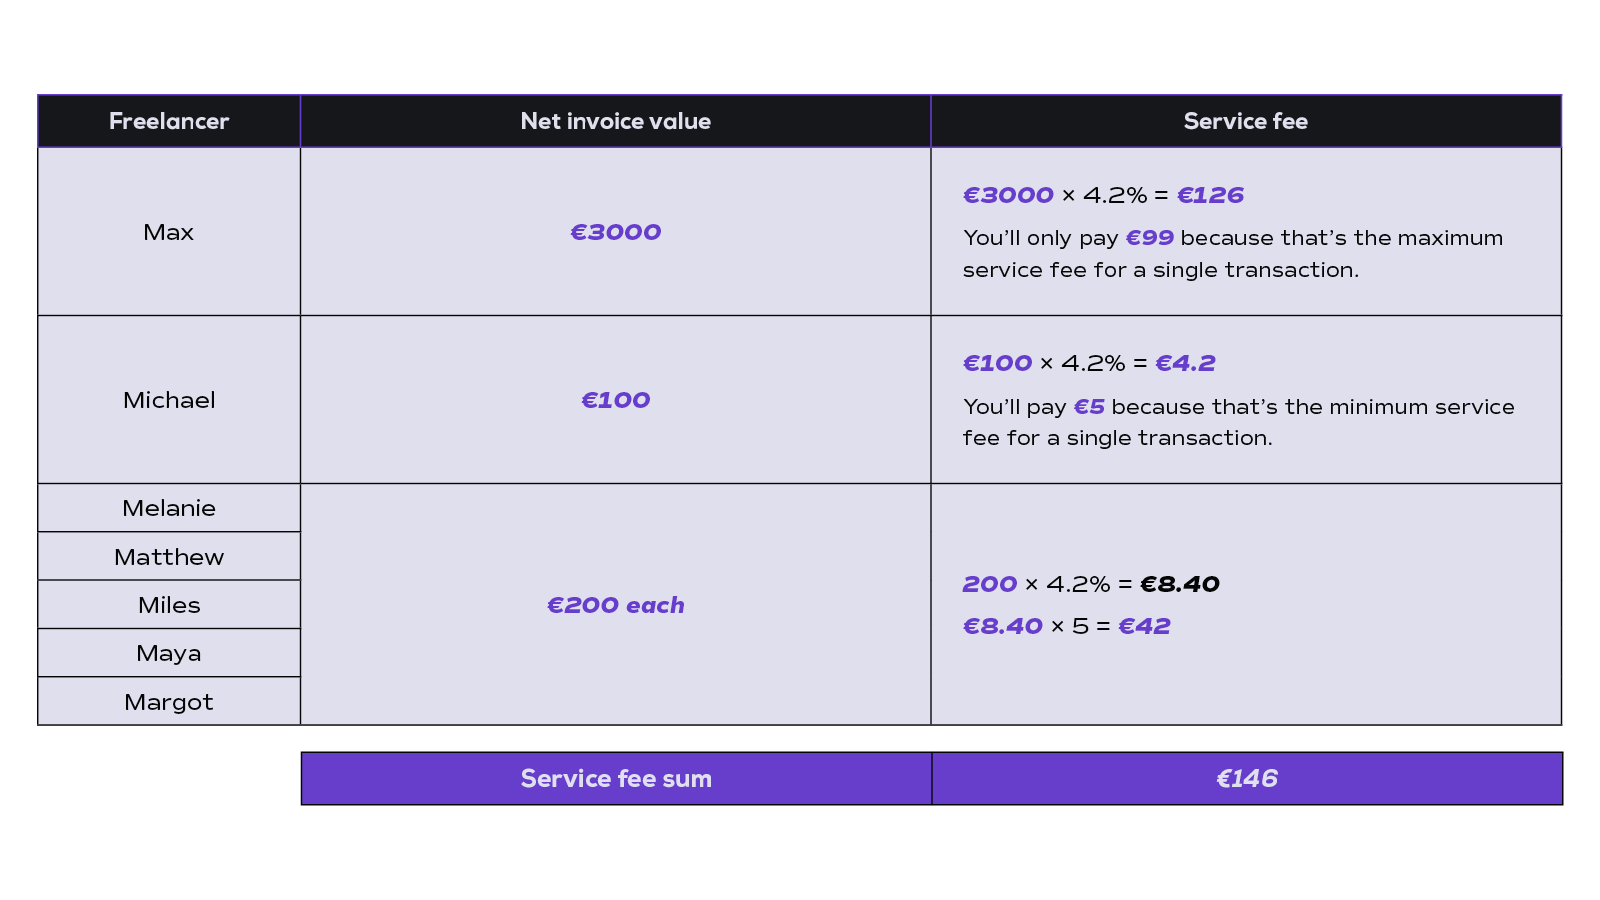
Task: Click the €8.40 × 5 = €42 line
Action: (x=1066, y=626)
